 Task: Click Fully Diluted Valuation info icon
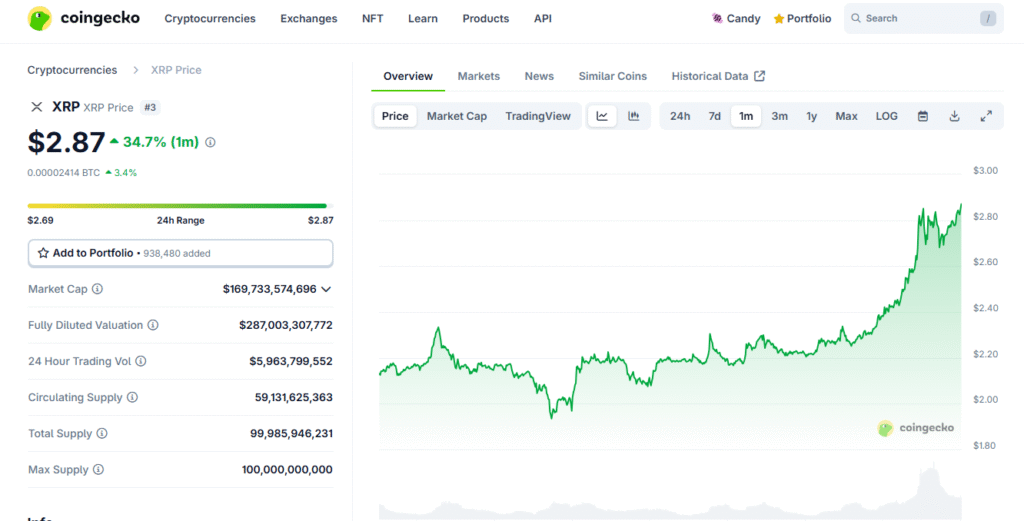tap(153, 324)
